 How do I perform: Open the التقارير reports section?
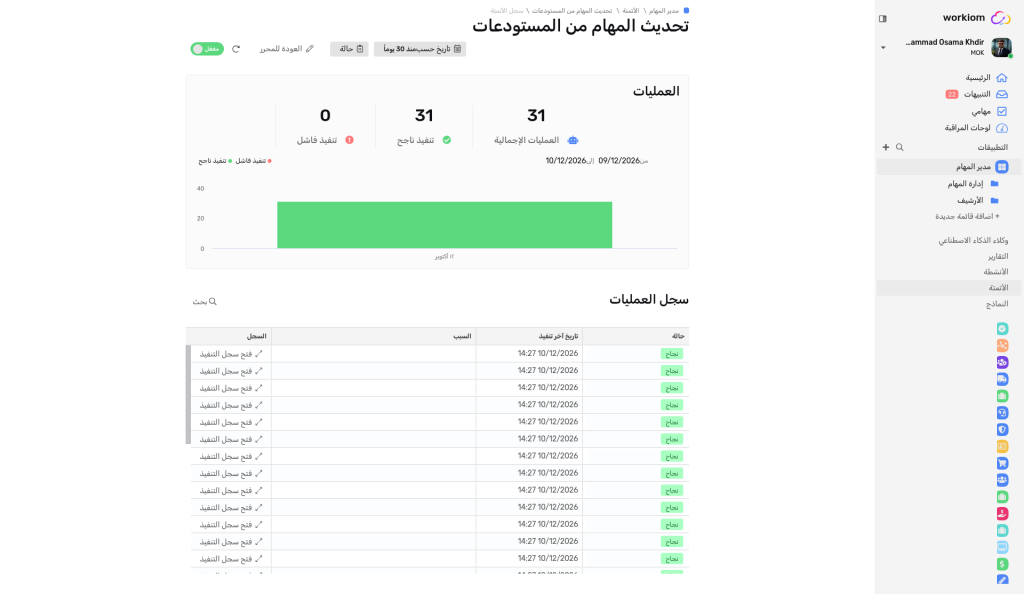pyautogui.click(x=998, y=257)
